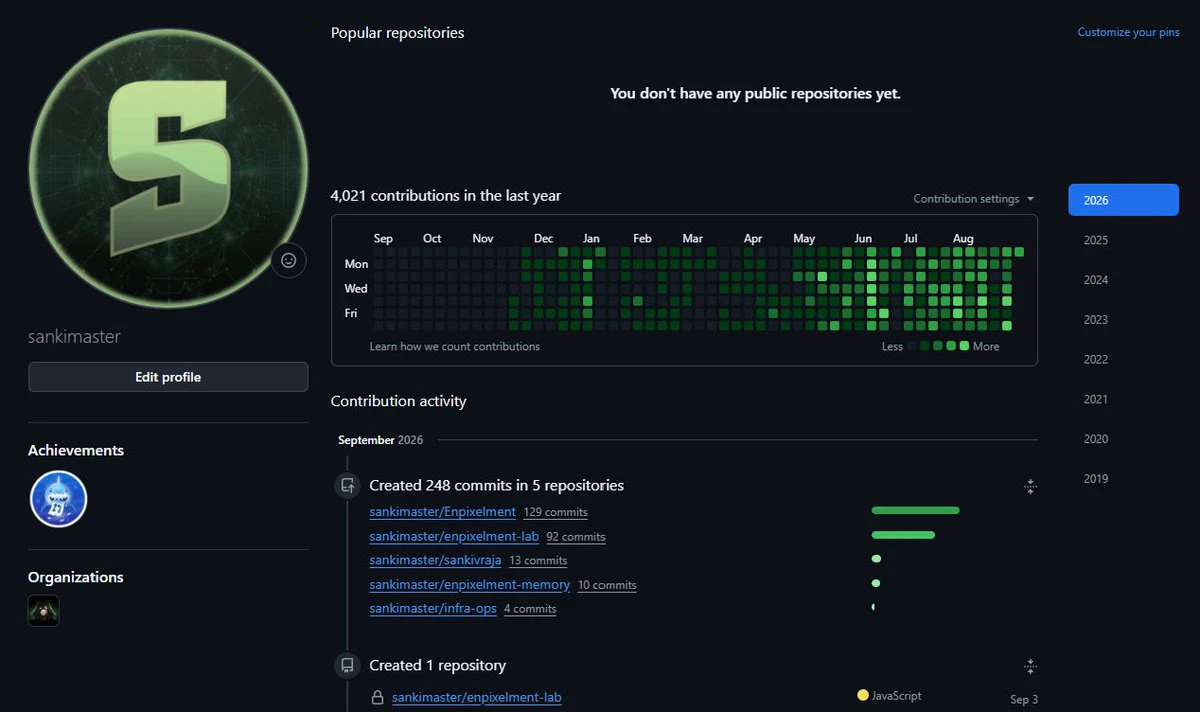Image resolution: width=1200 pixels, height=712 pixels.
Task: Click the Organizations heading
Action: 76,577
